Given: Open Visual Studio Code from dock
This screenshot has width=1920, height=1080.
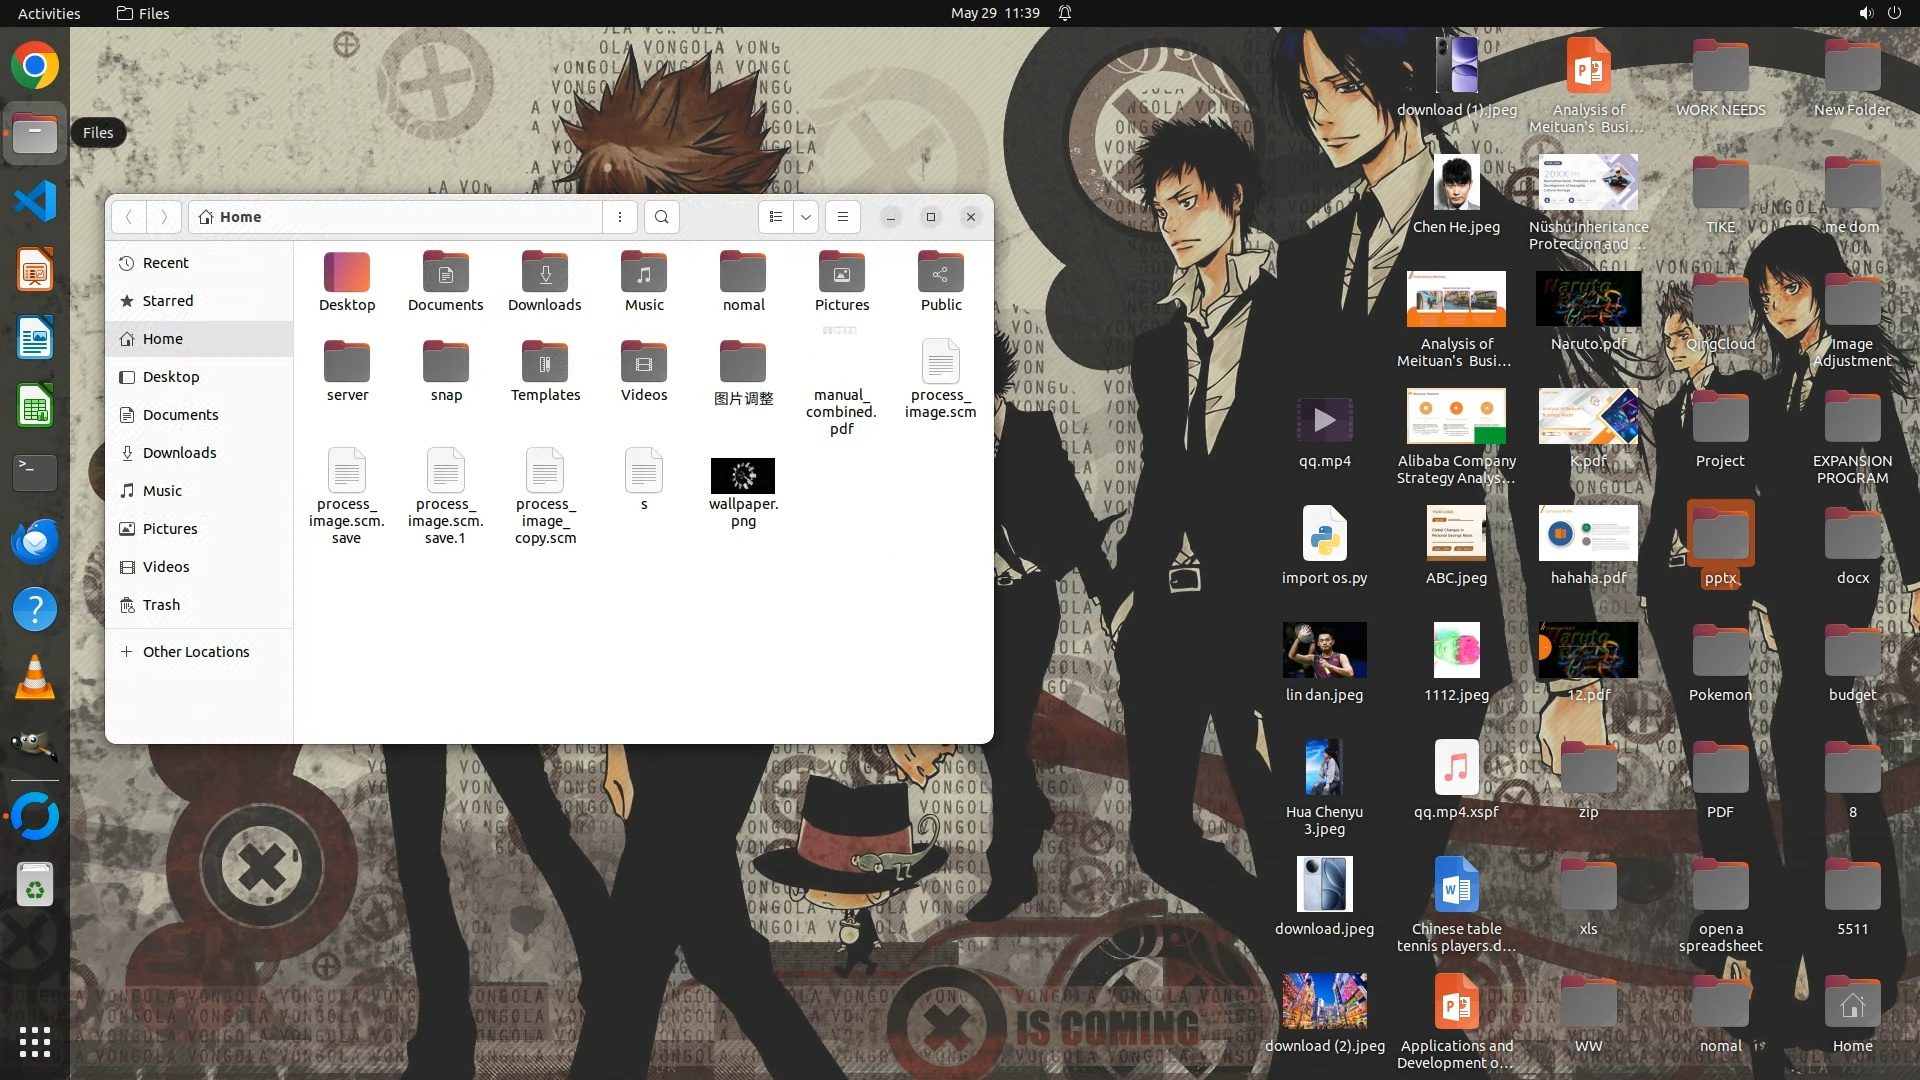Looking at the screenshot, I should click(35, 202).
